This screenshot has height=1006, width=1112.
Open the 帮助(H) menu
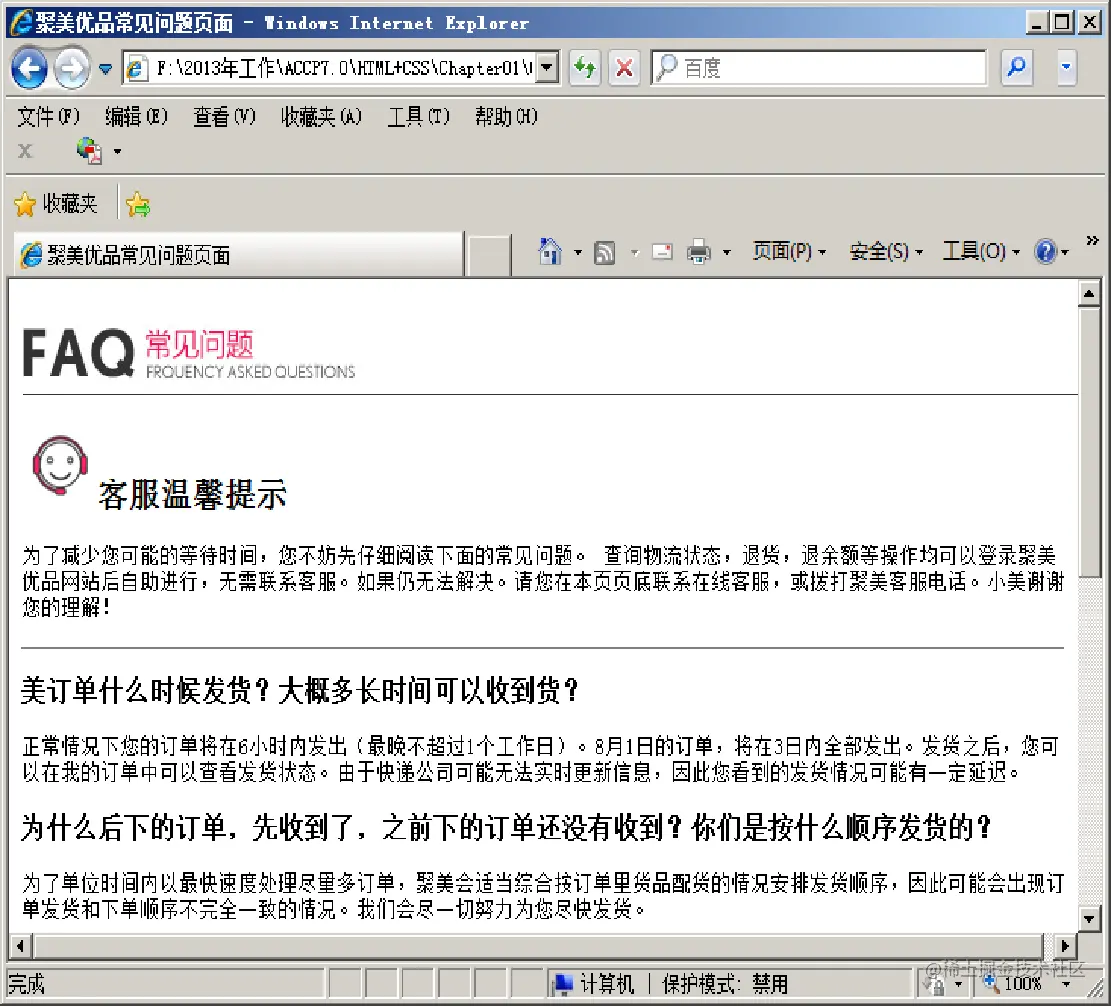pyautogui.click(x=506, y=116)
